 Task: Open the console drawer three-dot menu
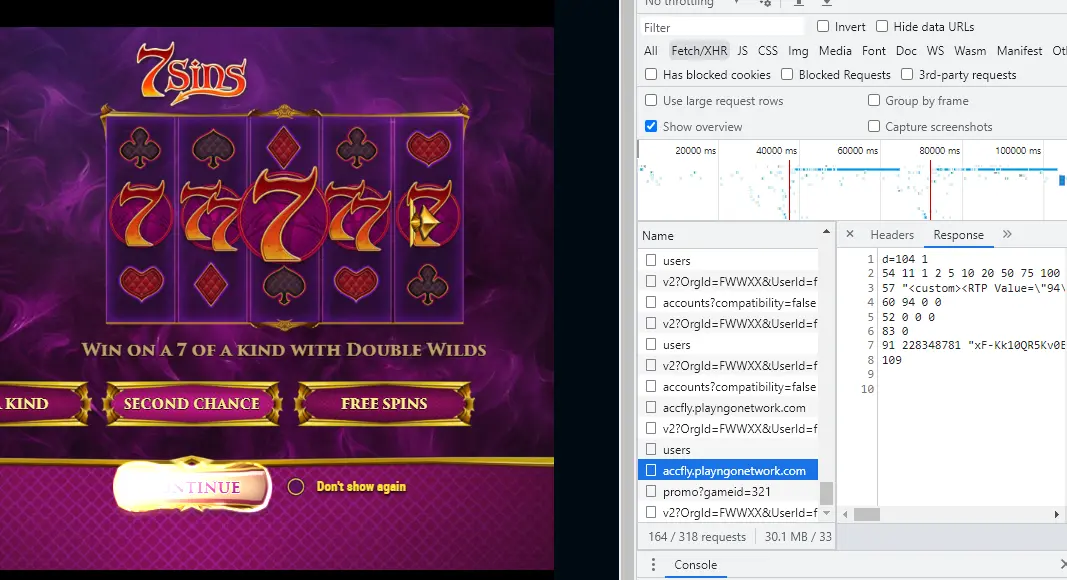click(x=653, y=564)
